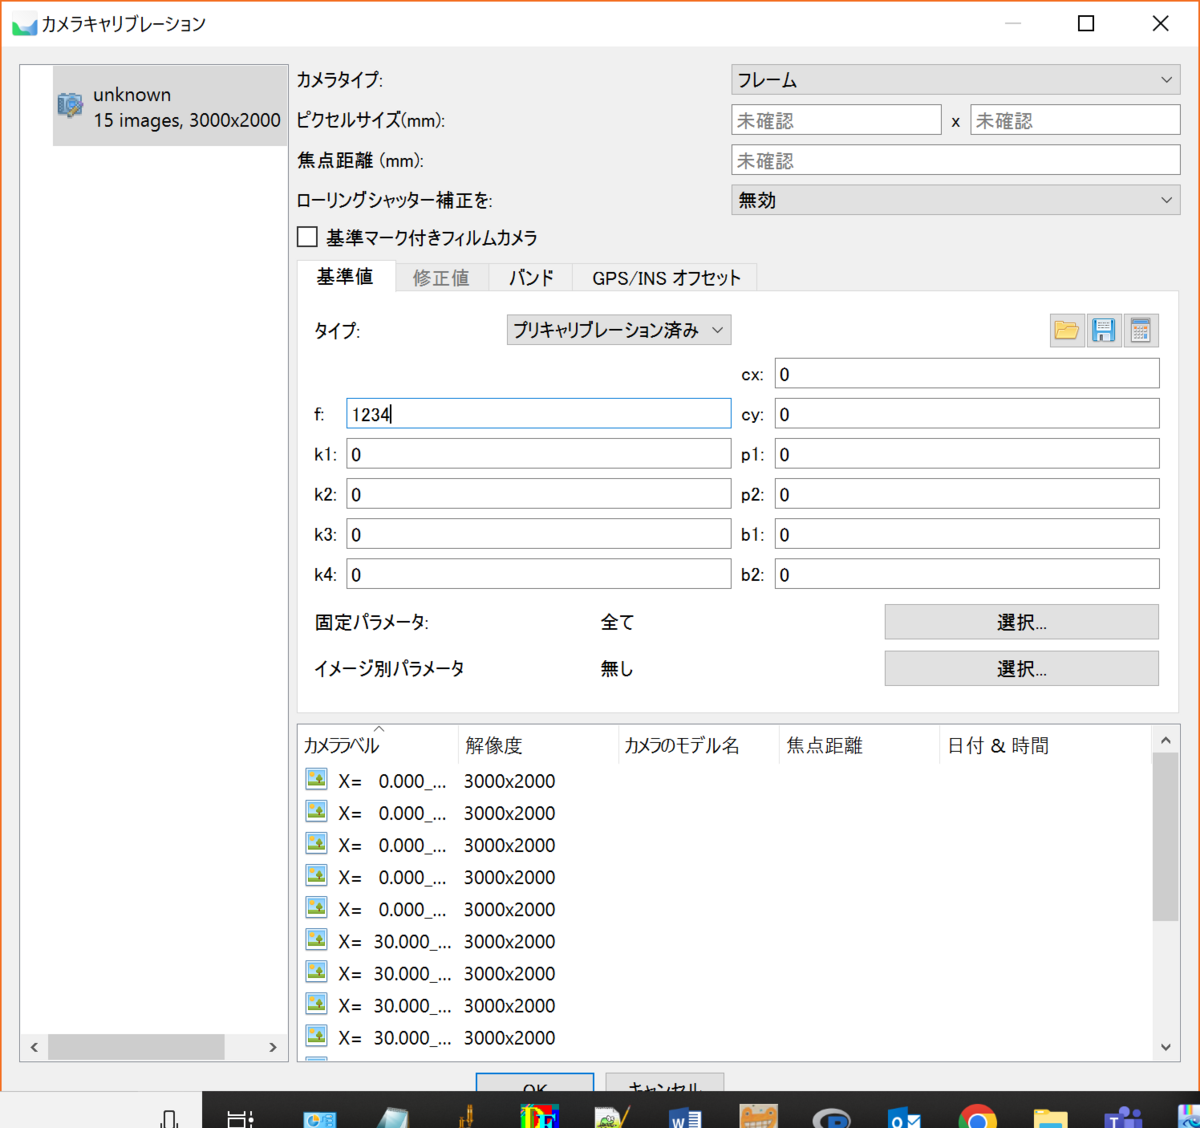Sort by 日付 & 時間 column header
Image resolution: width=1200 pixels, height=1128 pixels.
coord(1045,745)
